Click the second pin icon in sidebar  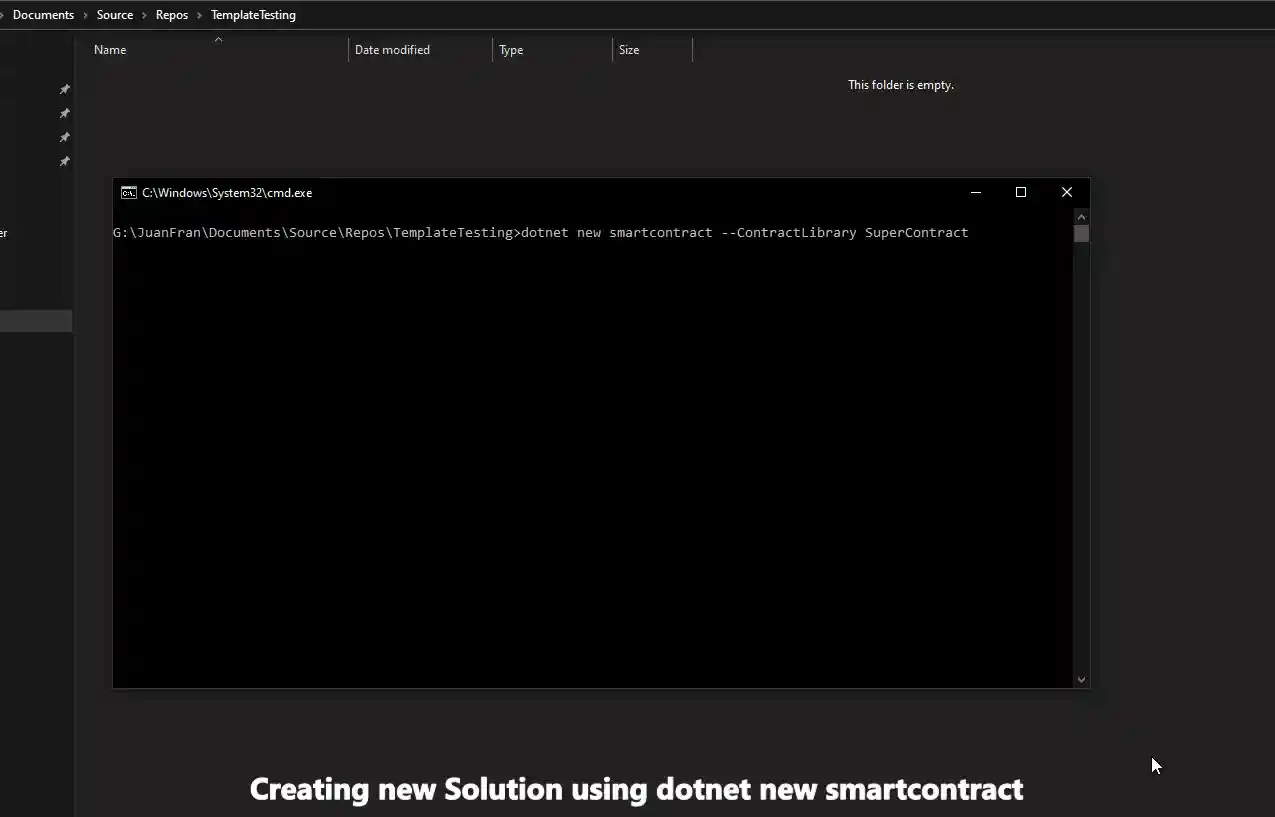point(65,113)
